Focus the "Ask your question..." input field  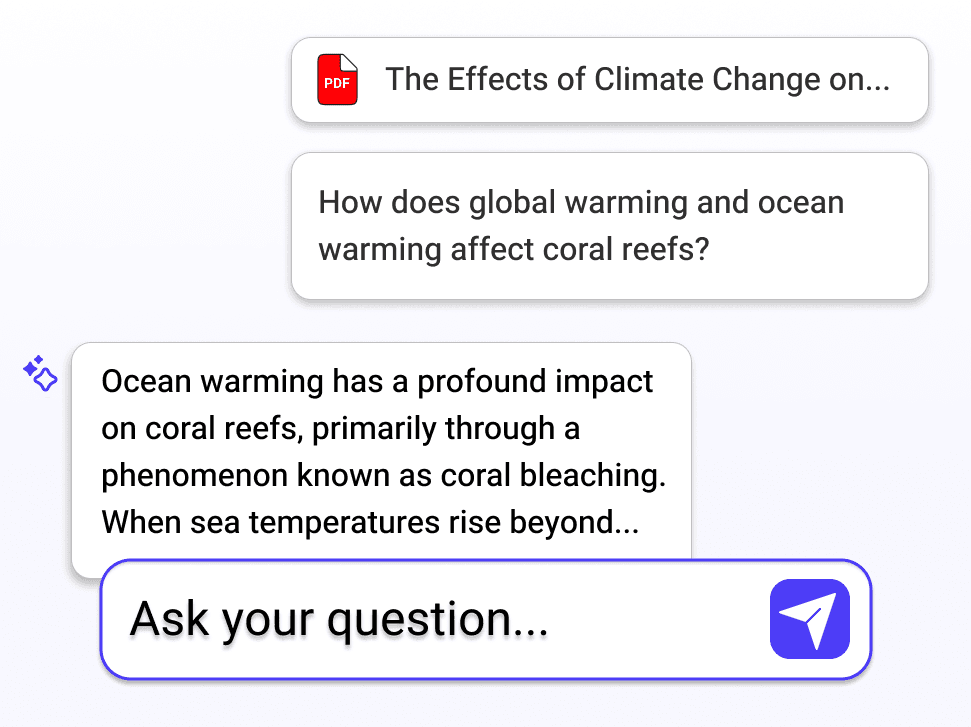click(x=440, y=619)
